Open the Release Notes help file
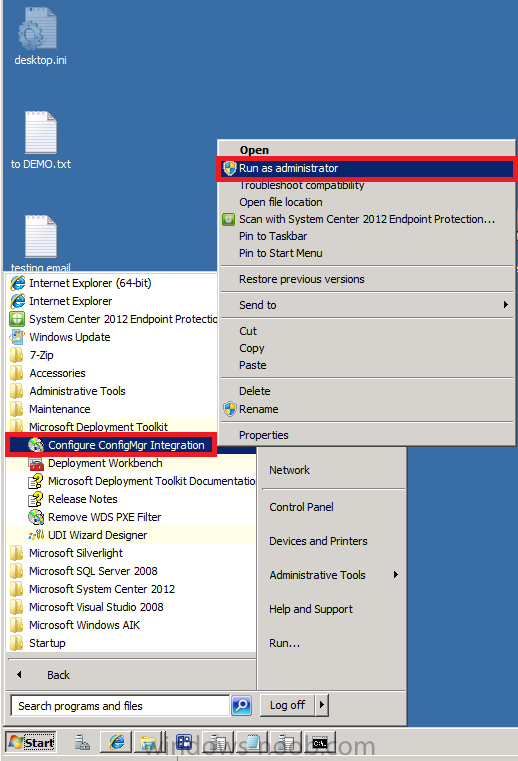Screen dimensions: 518x761 click(83, 499)
